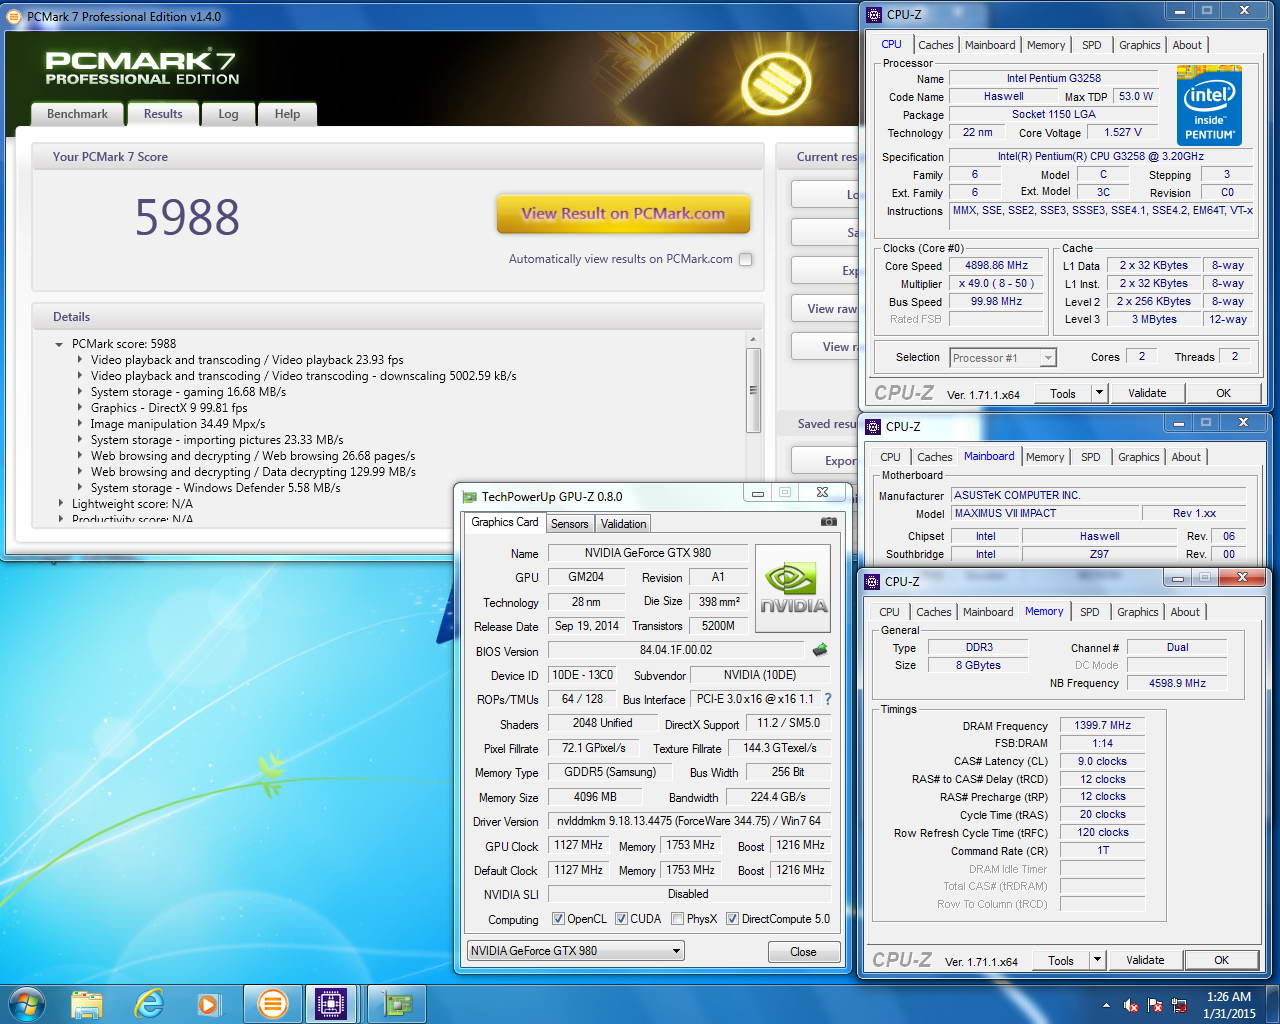1280x1024 pixels.
Task: Click the Driver Version field in GPU-Z
Action: pyautogui.click(x=689, y=821)
